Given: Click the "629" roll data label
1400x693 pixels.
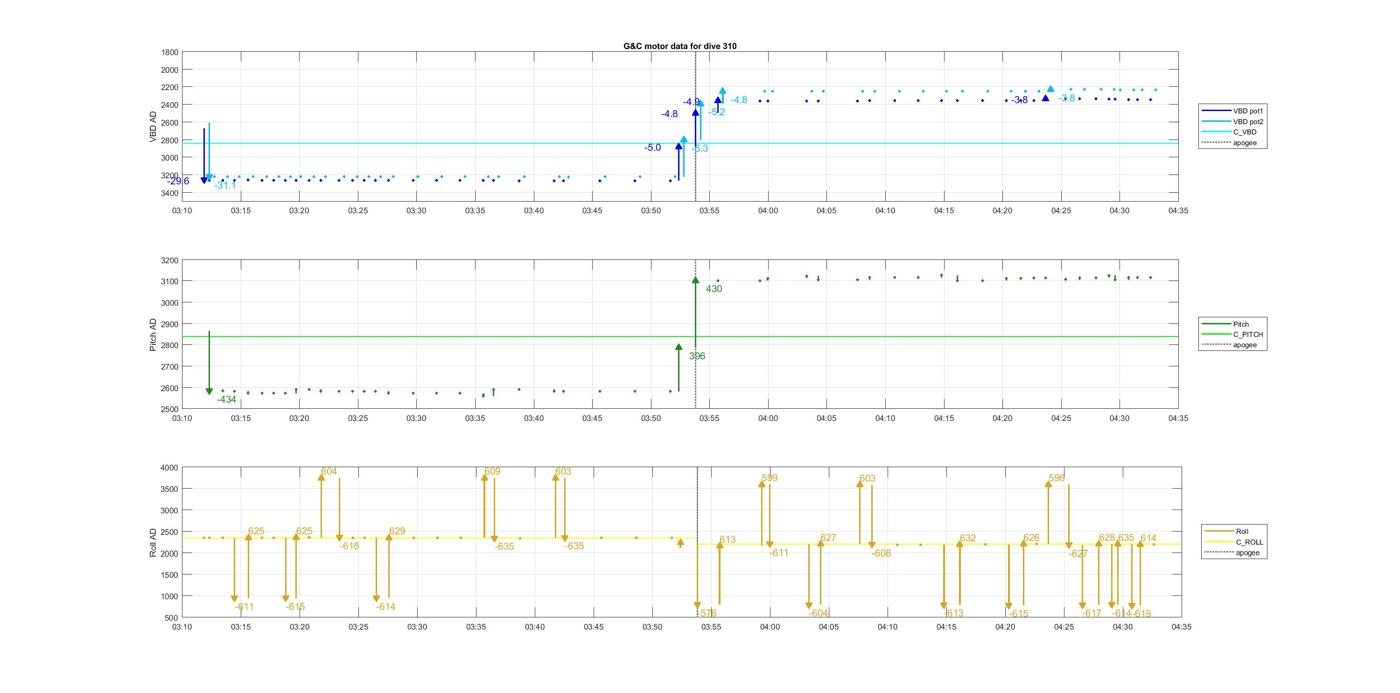Looking at the screenshot, I should [397, 531].
